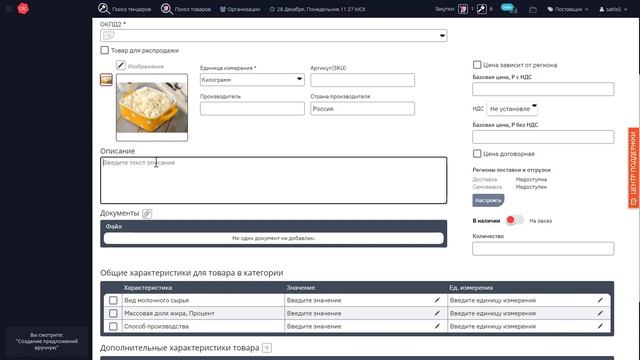Screen dimensions: 640x360
Task: Open the НДС Не установлен dropdown
Action: (512, 109)
